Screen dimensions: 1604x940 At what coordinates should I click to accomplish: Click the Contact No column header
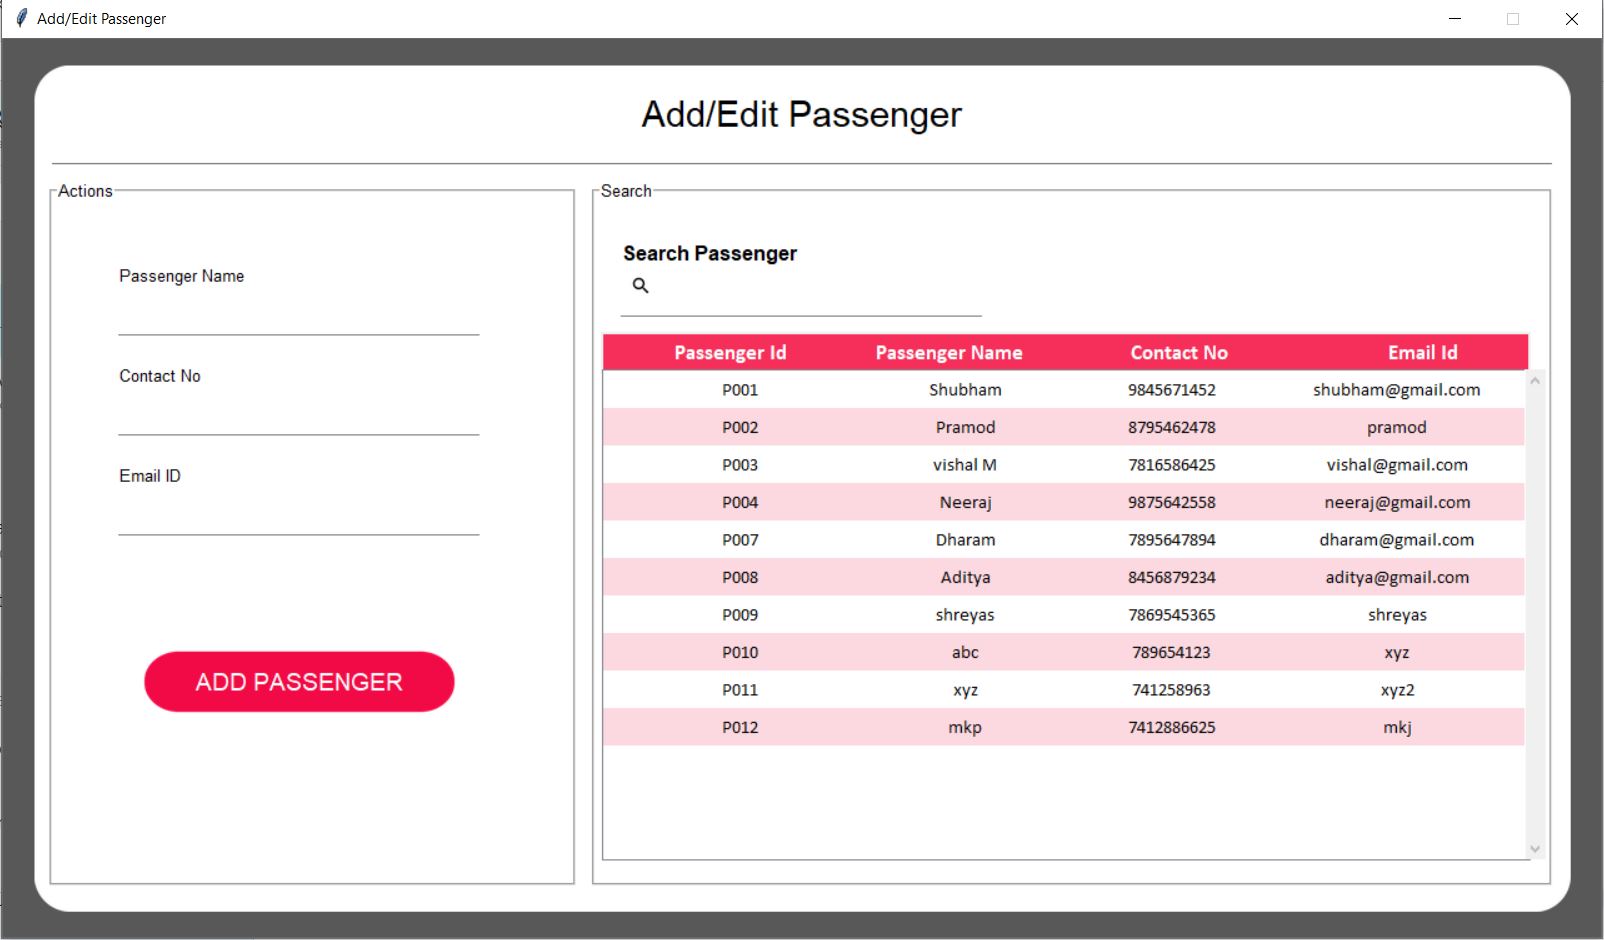[1178, 353]
